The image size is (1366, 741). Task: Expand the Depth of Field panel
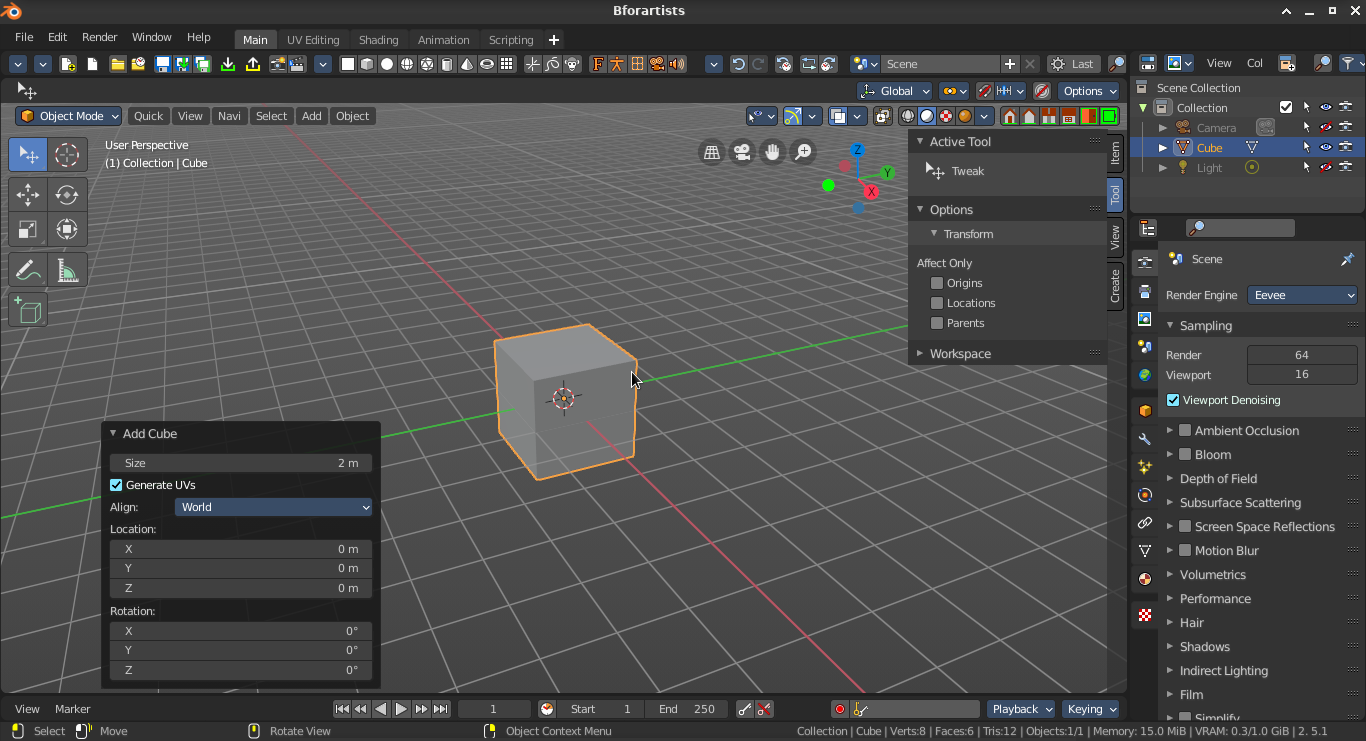[x=1218, y=479]
